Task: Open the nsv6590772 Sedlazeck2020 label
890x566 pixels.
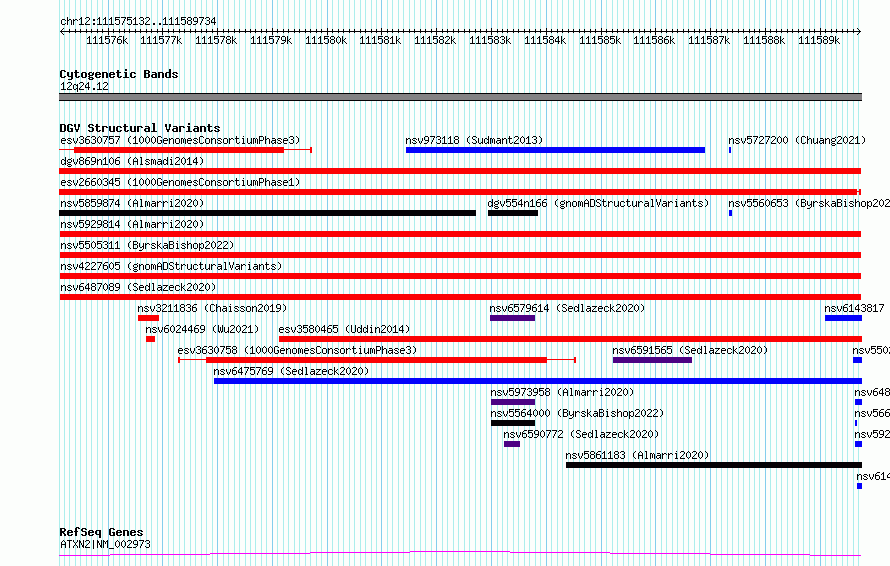Action: click(581, 434)
